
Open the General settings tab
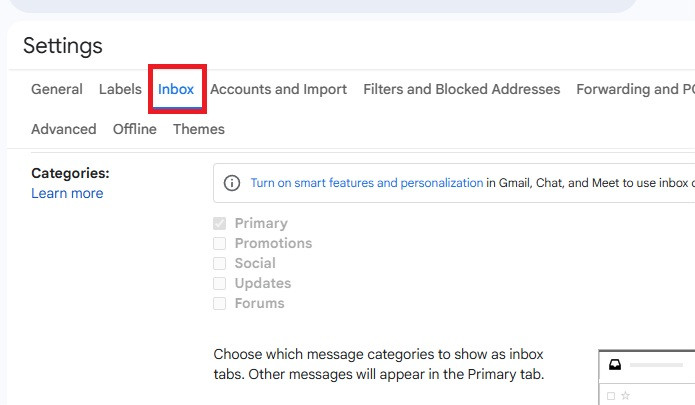click(57, 89)
